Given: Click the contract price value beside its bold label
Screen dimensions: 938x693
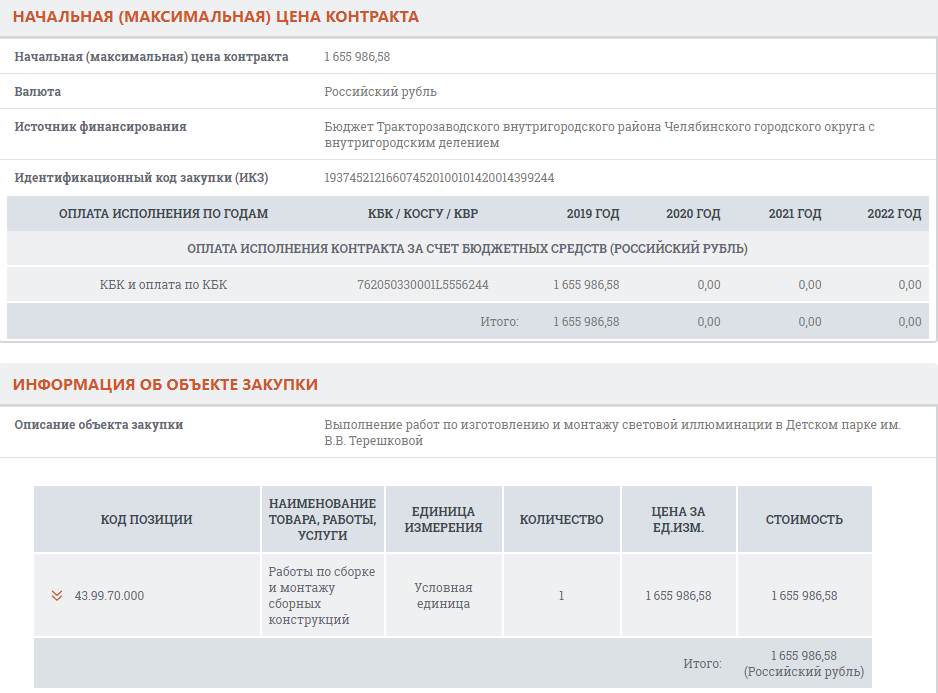Looking at the screenshot, I should [x=357, y=57].
